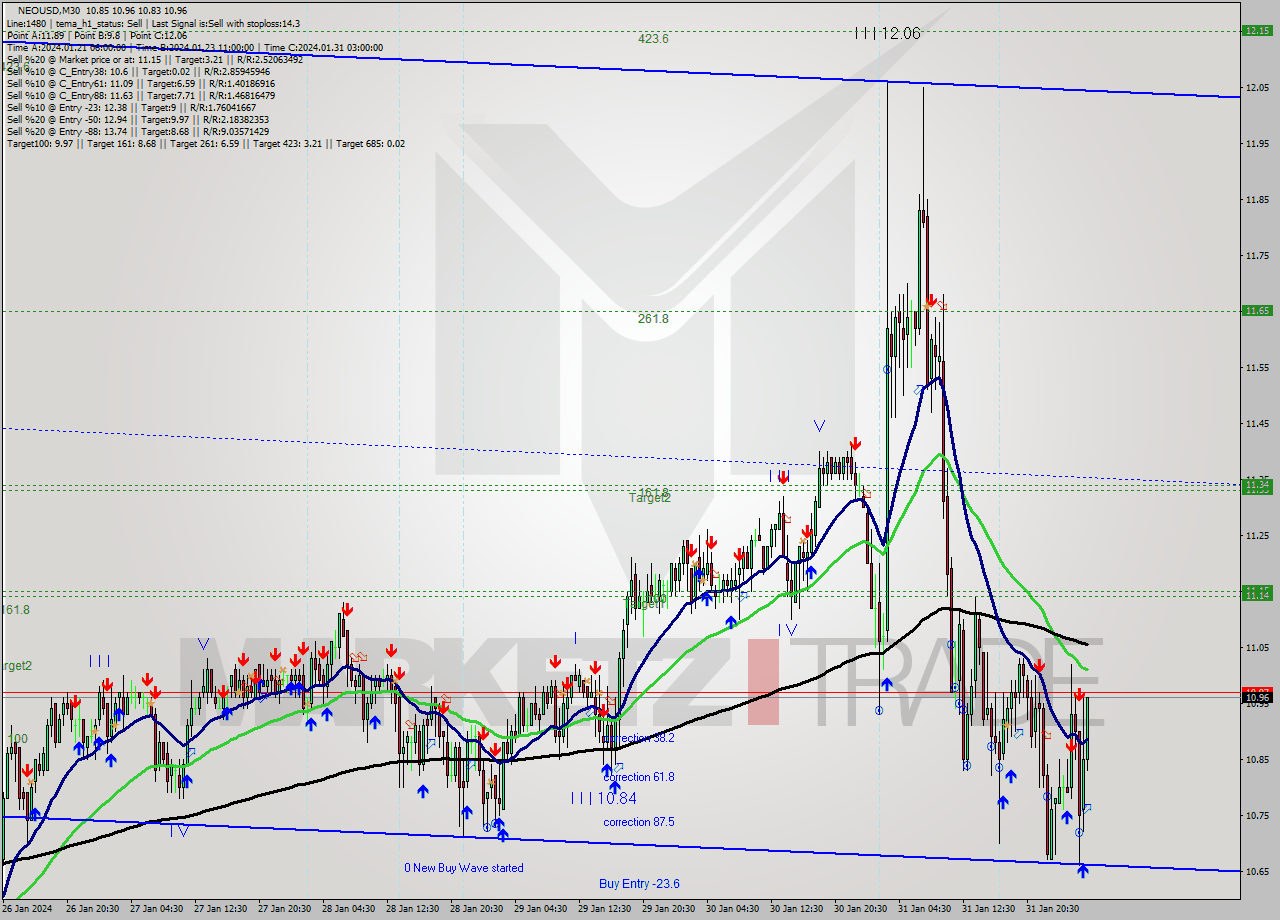Click the '29 Jan 12:30' time axis label
The width and height of the screenshot is (1280, 920).
[x=605, y=909]
